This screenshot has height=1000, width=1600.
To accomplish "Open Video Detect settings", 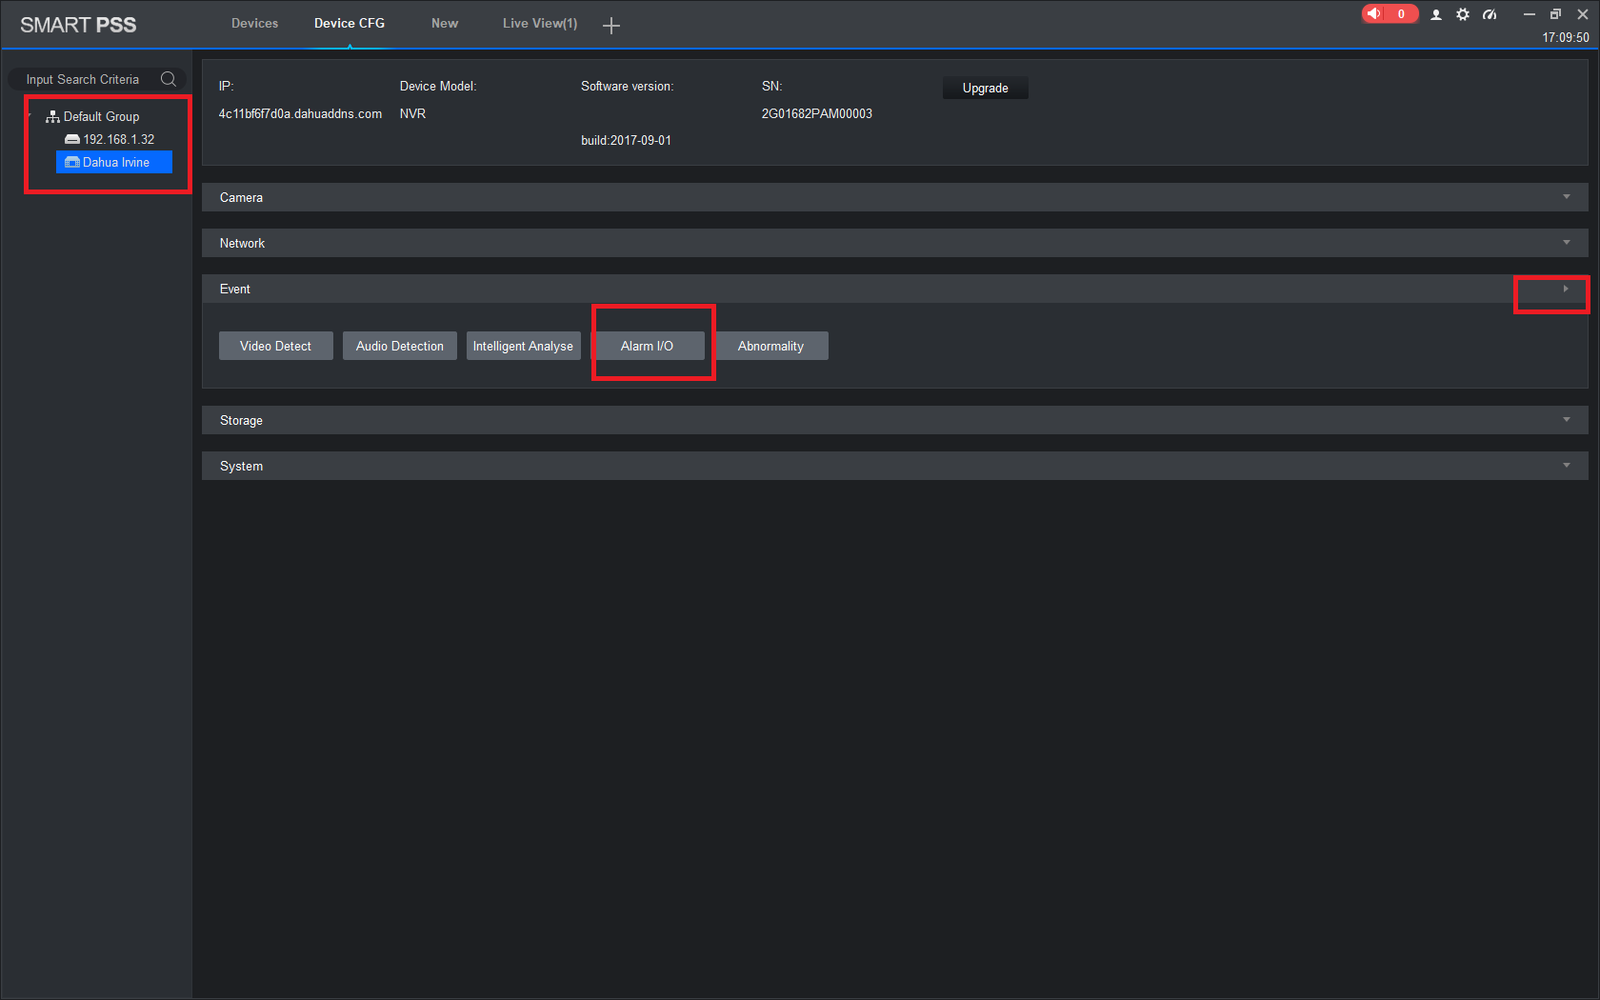I will [276, 346].
